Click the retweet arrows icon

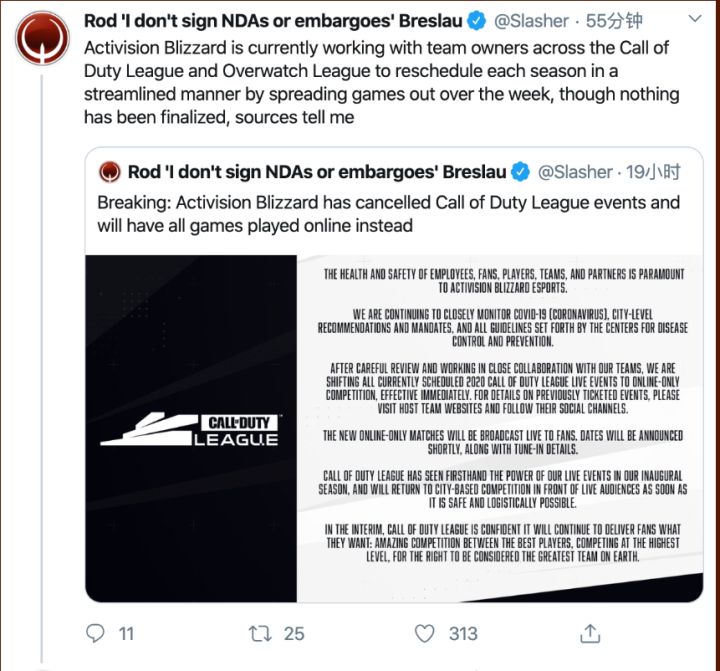click(260, 633)
